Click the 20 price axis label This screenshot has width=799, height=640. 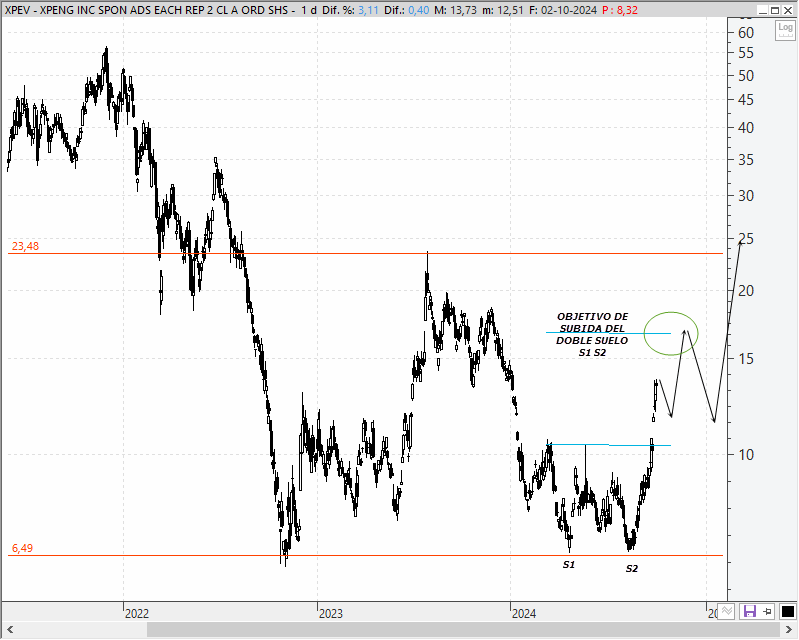(x=745, y=291)
